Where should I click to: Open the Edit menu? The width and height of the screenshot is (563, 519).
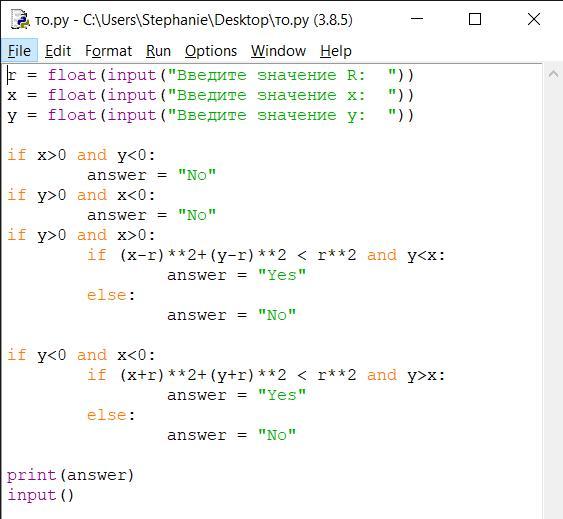click(x=58, y=51)
